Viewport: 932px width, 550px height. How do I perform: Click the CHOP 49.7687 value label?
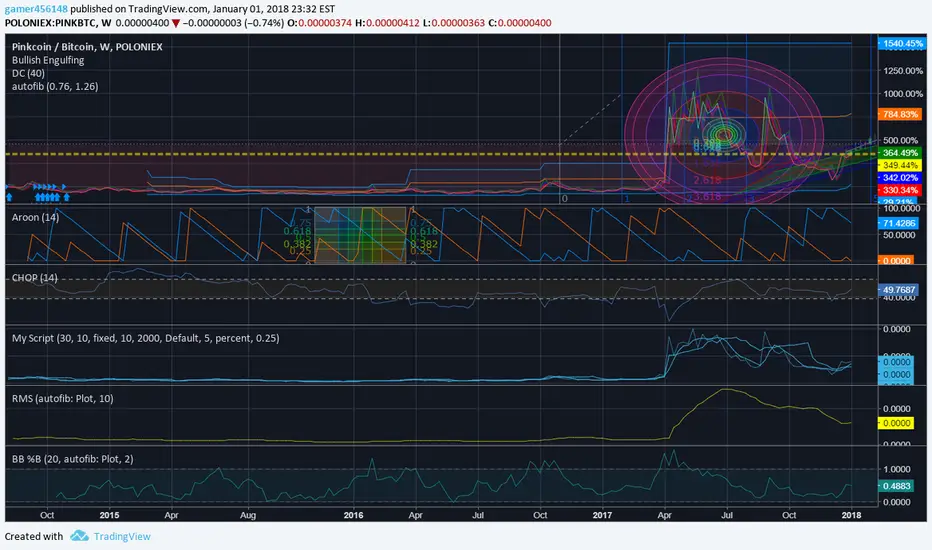pyautogui.click(x=898, y=290)
